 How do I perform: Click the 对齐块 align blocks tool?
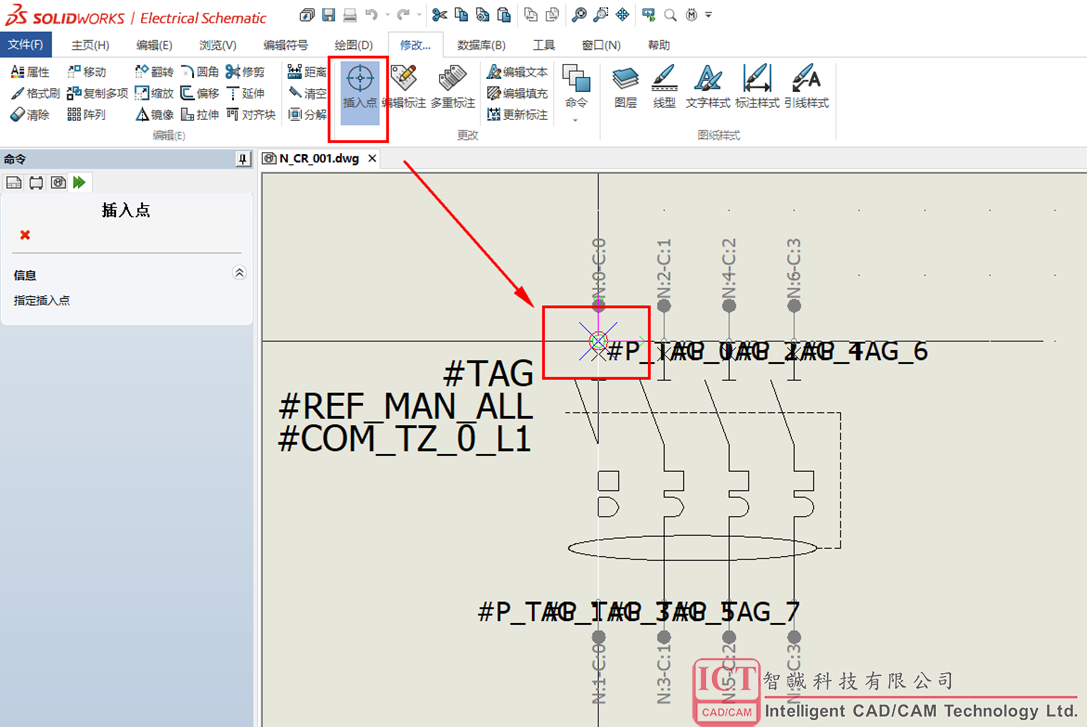click(x=251, y=114)
